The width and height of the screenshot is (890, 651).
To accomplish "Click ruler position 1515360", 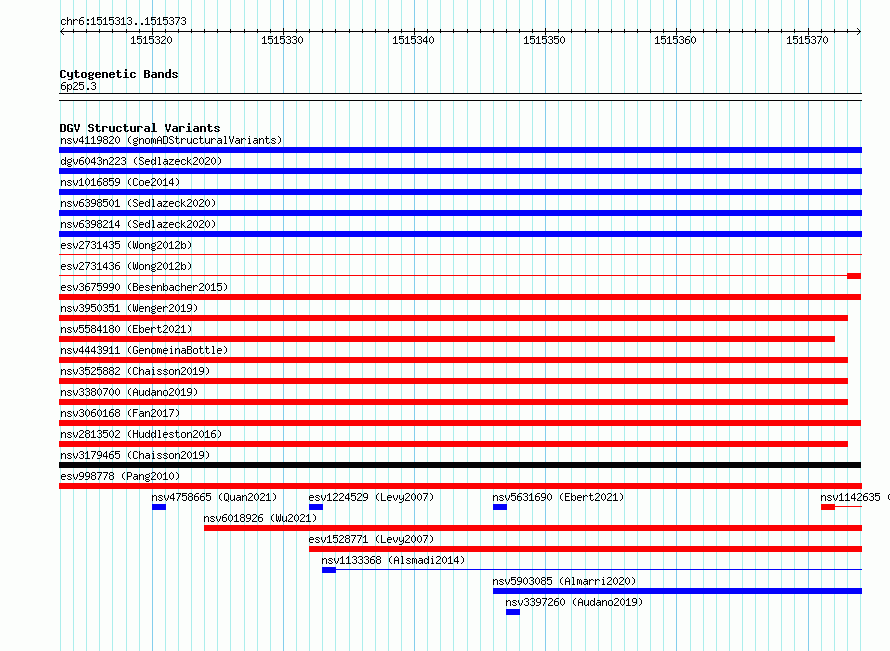I will (675, 40).
